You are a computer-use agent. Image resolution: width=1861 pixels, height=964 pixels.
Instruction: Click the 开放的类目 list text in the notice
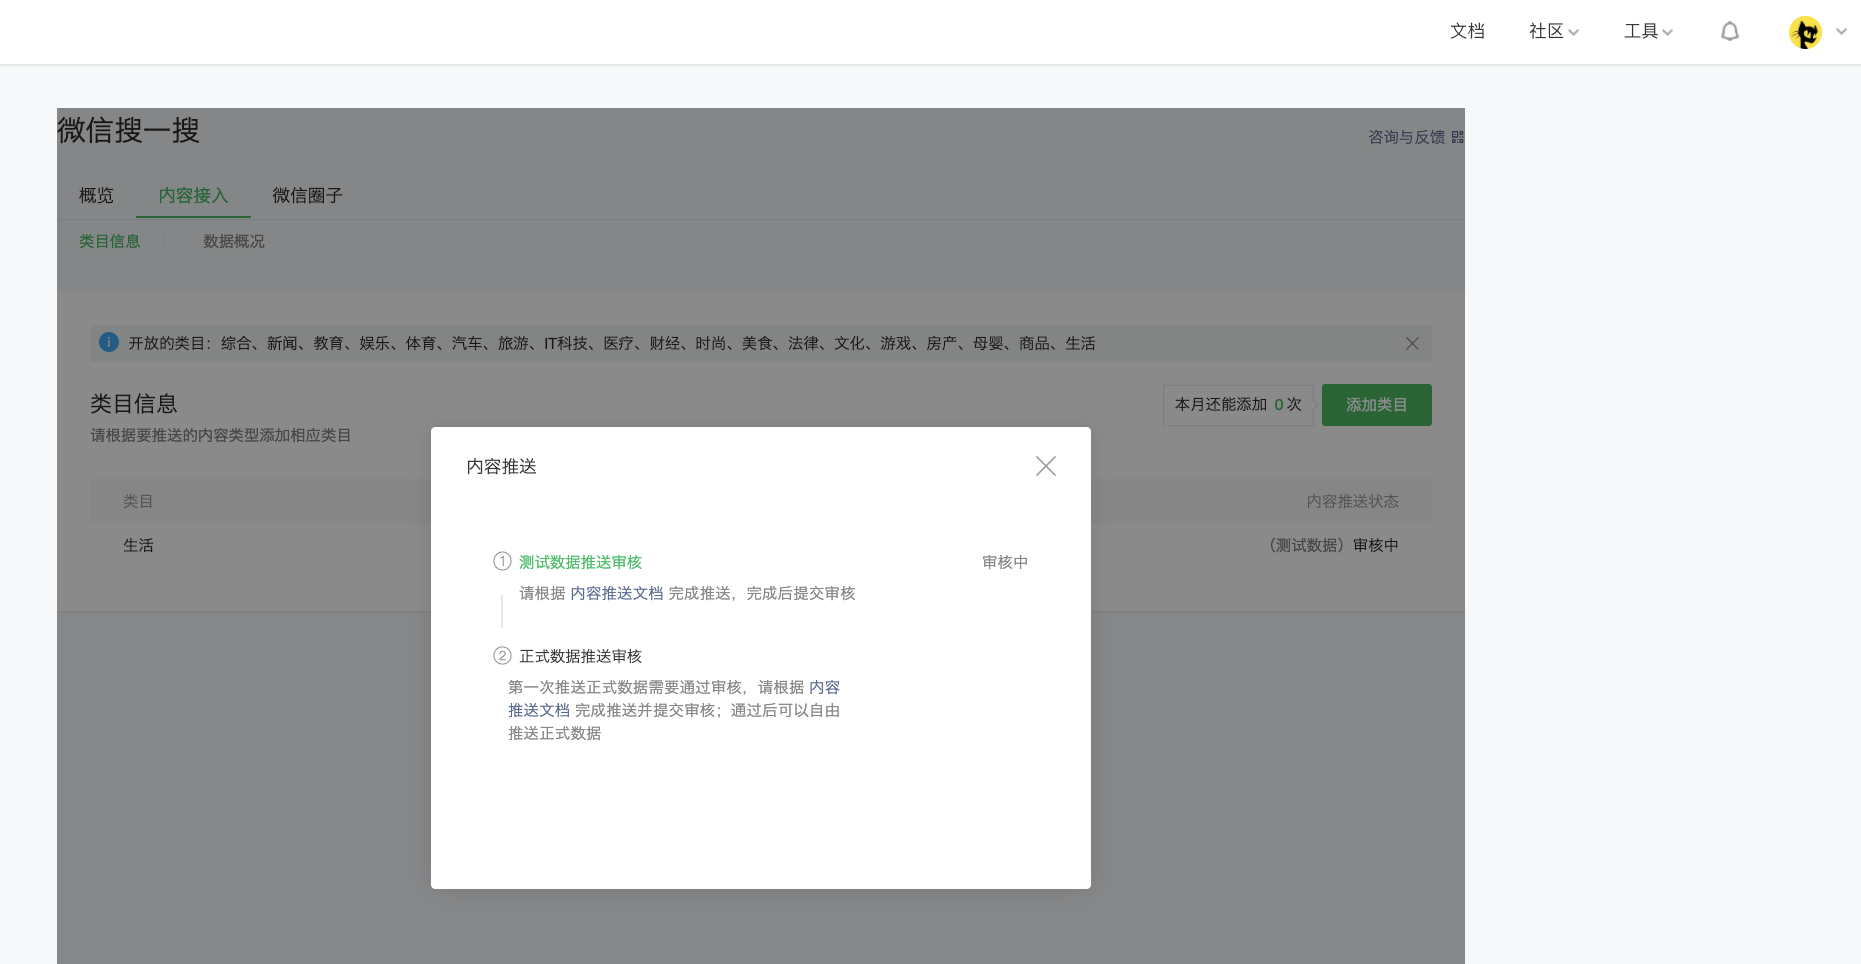pyautogui.click(x=612, y=343)
